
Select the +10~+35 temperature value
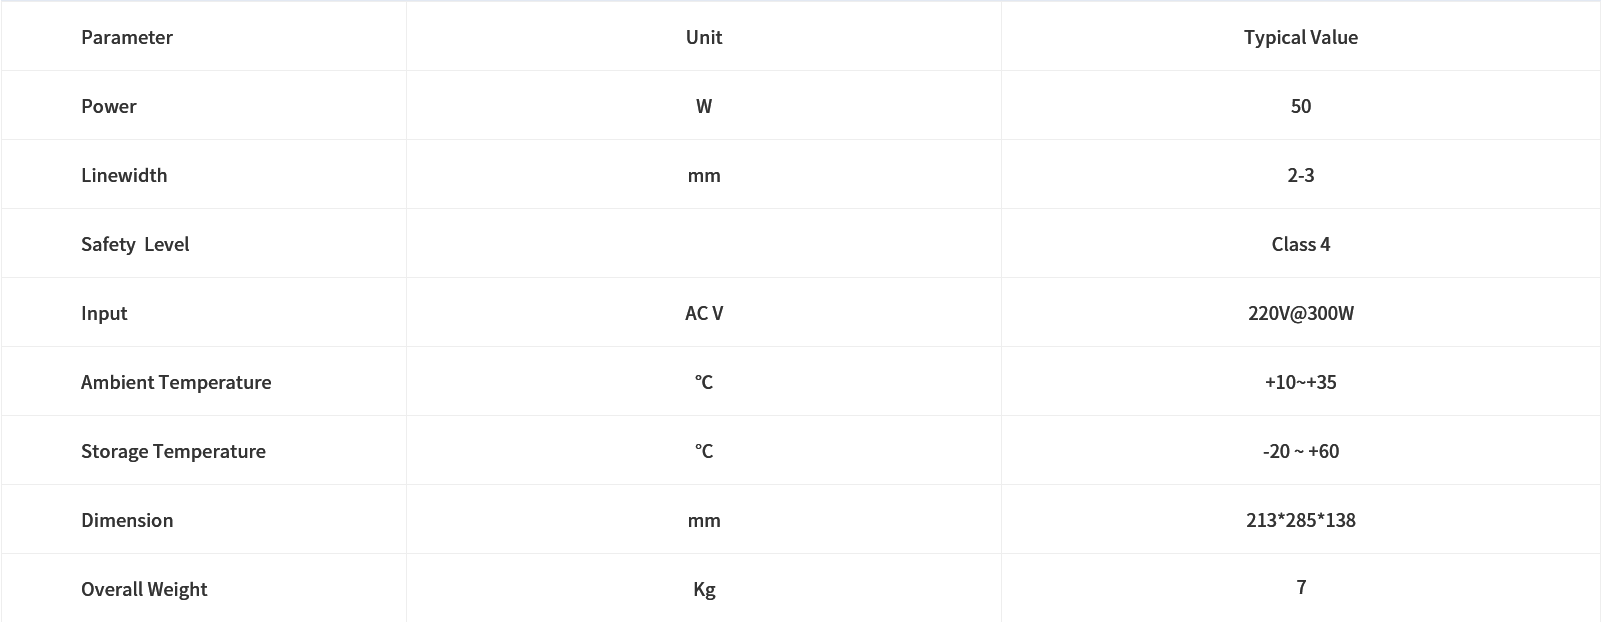[1301, 382]
